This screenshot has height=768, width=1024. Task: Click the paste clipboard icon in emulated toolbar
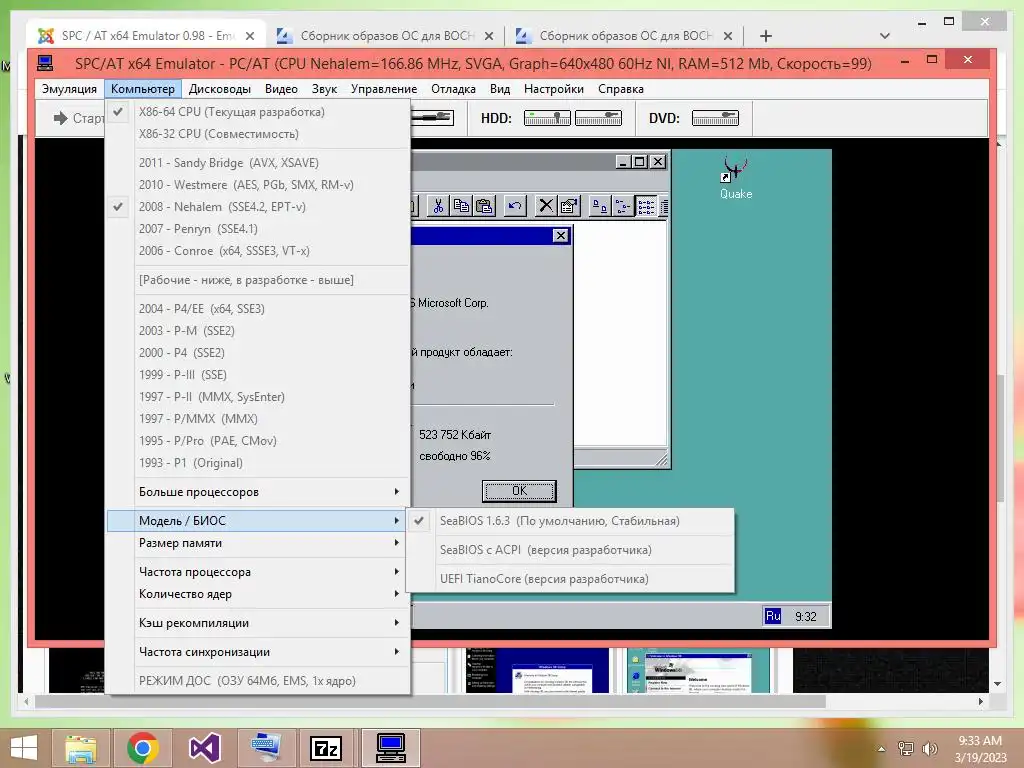[484, 206]
